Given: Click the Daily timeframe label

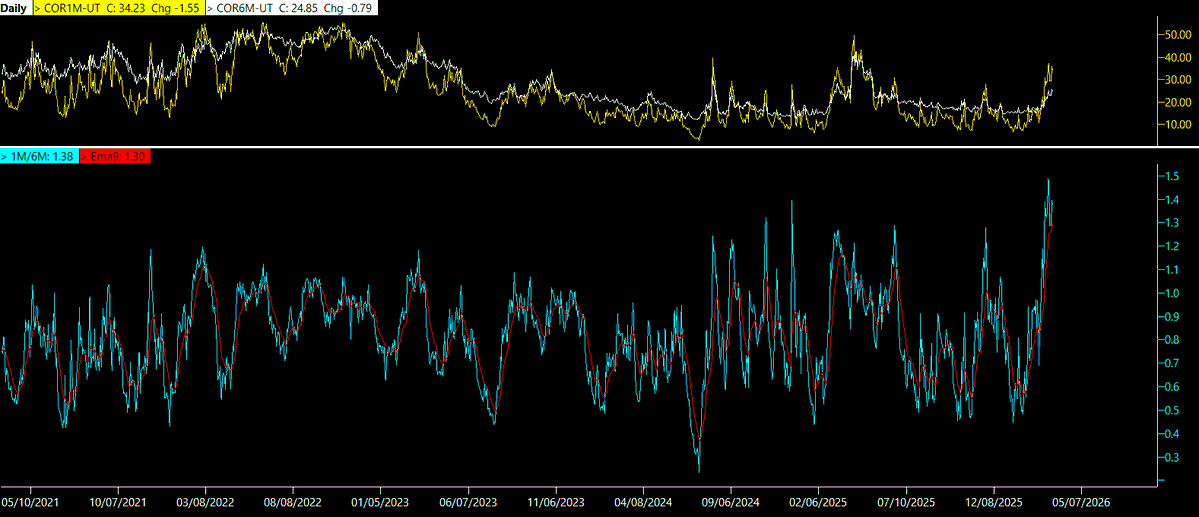Looking at the screenshot, I should point(14,8).
